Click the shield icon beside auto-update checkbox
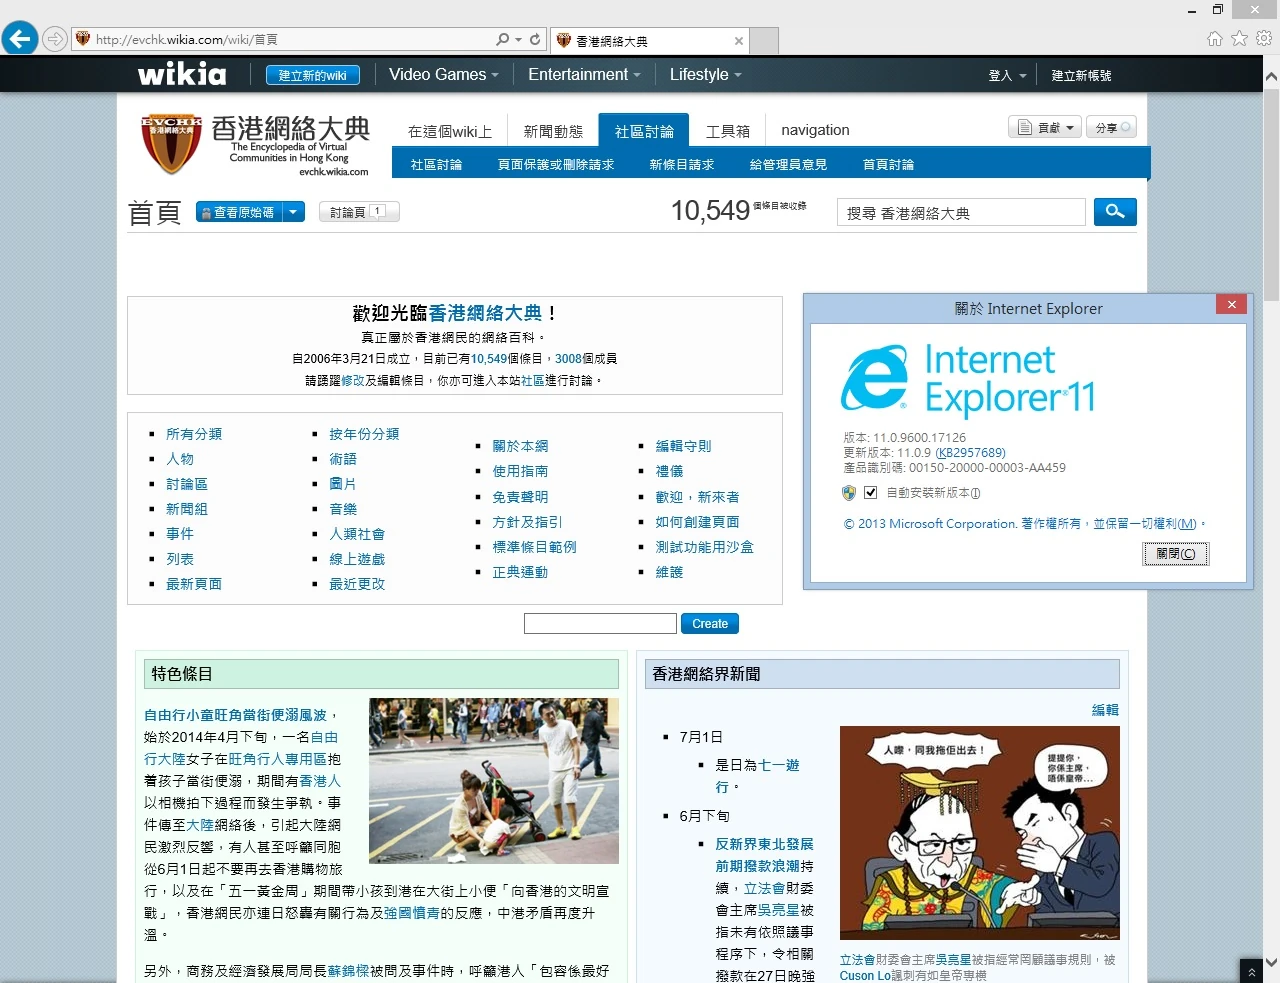The image size is (1280, 983). pyautogui.click(x=849, y=493)
